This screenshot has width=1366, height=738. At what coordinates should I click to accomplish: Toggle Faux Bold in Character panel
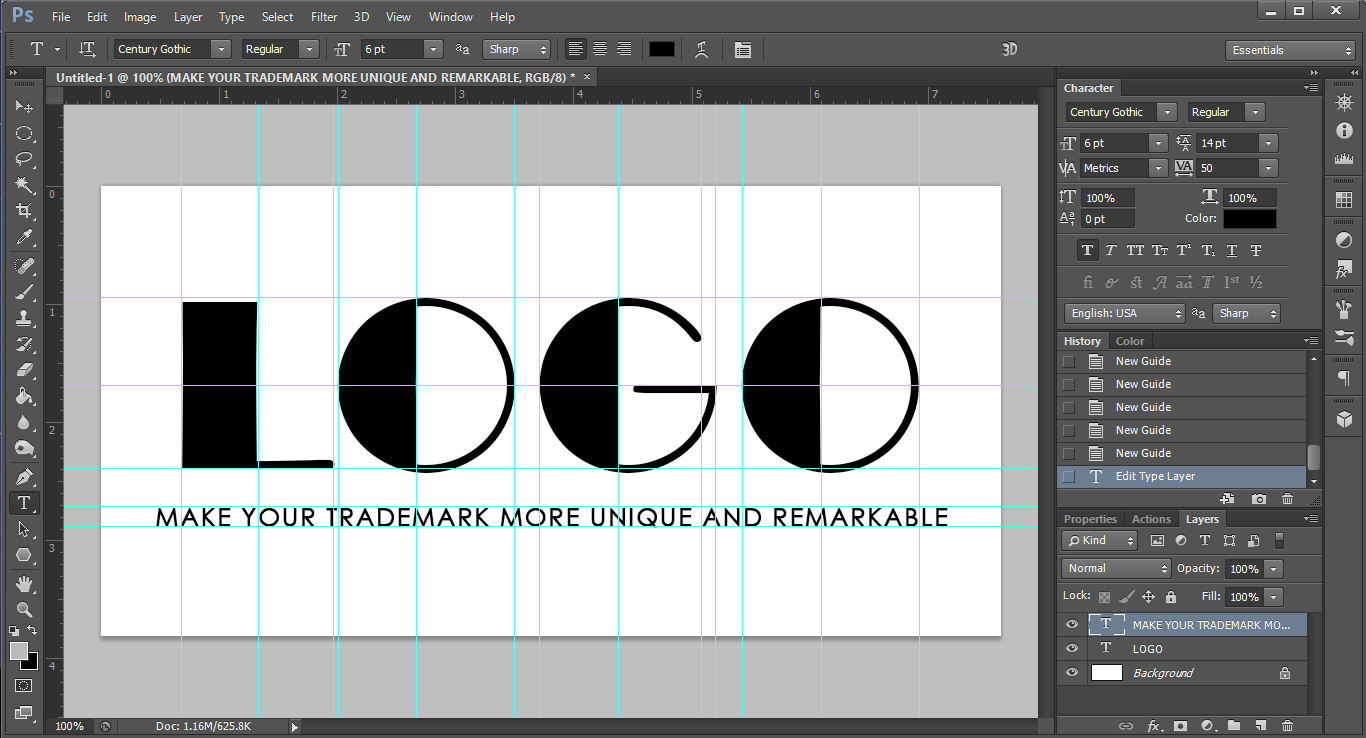click(x=1087, y=251)
